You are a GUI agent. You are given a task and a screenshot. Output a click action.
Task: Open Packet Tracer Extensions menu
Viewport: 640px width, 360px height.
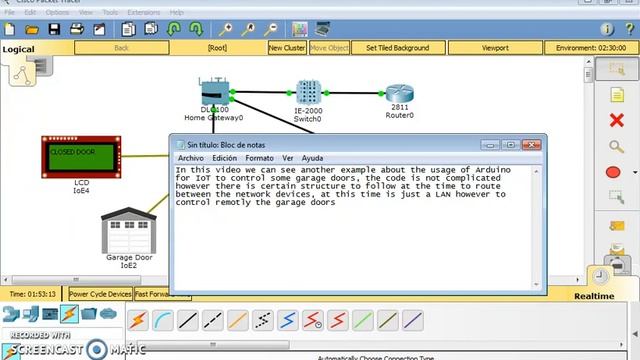point(144,12)
